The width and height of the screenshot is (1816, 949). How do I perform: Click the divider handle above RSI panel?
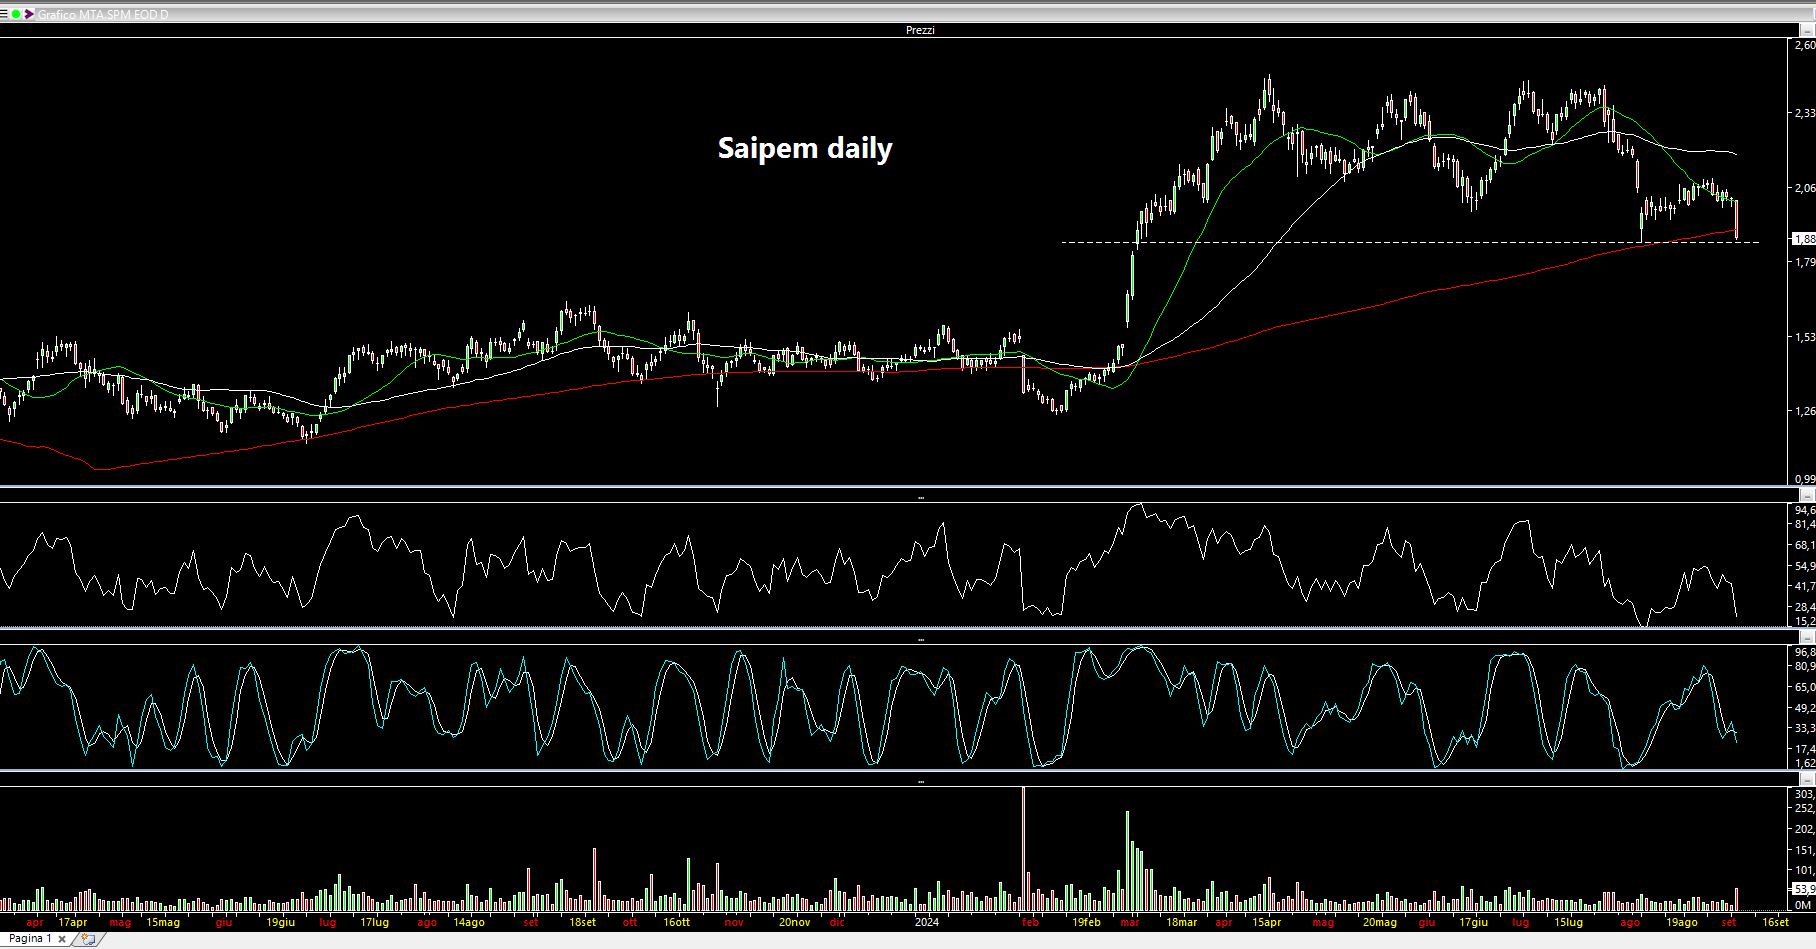click(920, 497)
